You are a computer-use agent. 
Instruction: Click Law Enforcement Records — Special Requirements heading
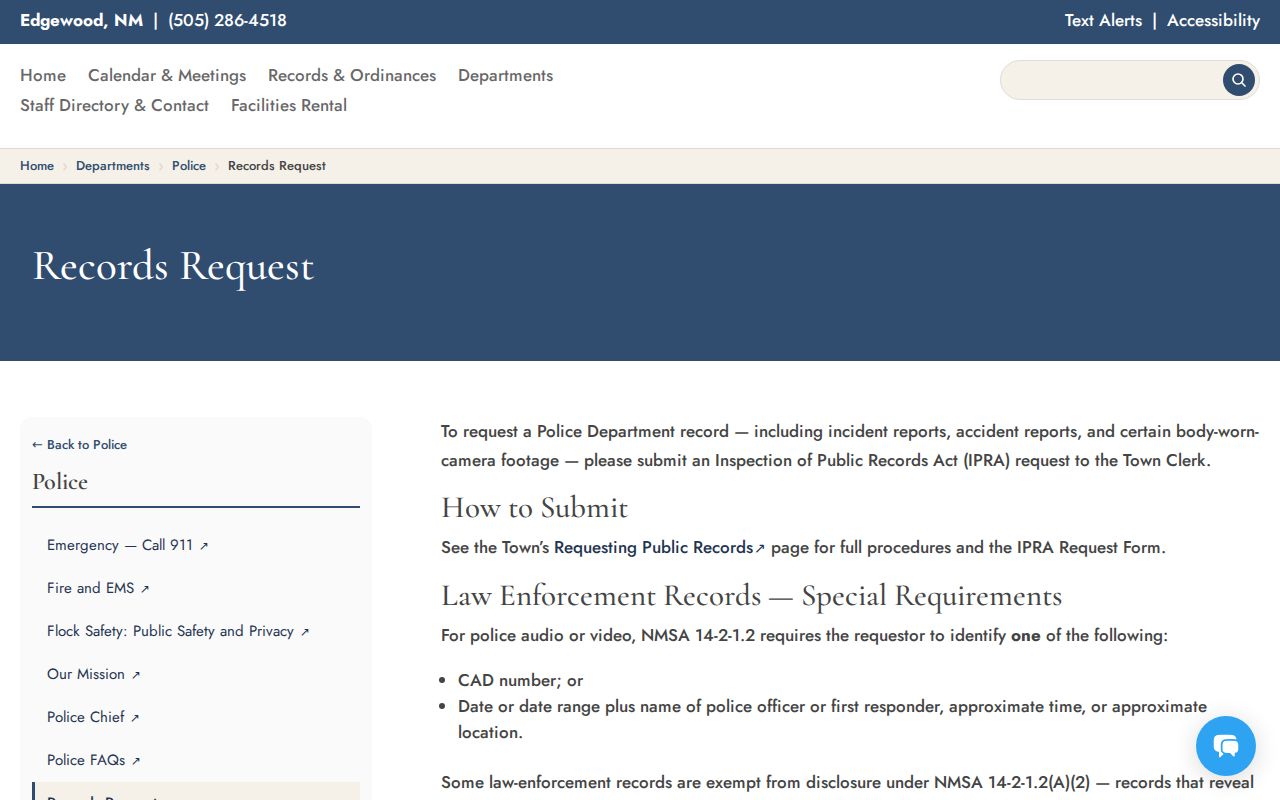(751, 596)
